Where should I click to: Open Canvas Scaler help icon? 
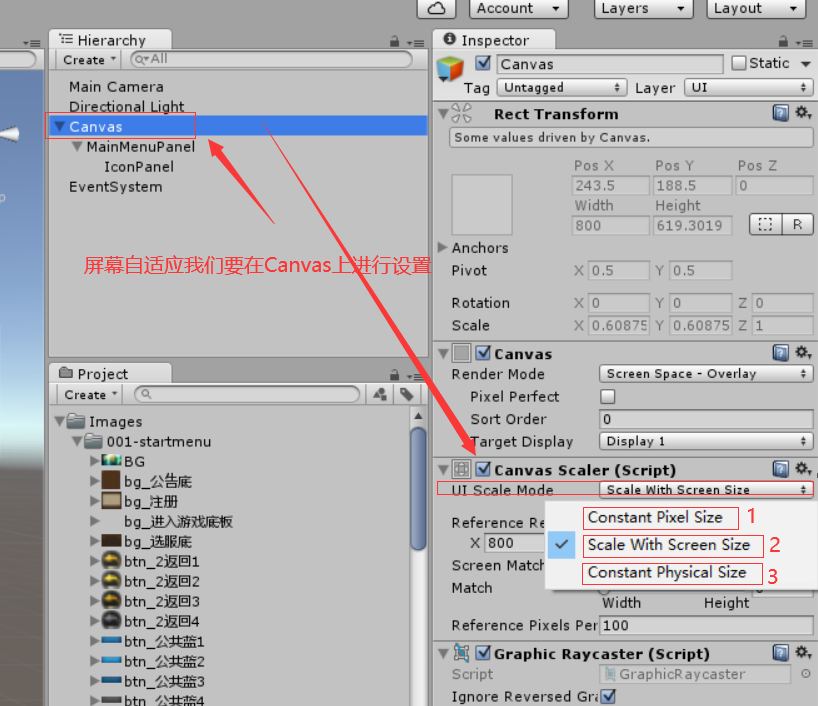point(780,469)
